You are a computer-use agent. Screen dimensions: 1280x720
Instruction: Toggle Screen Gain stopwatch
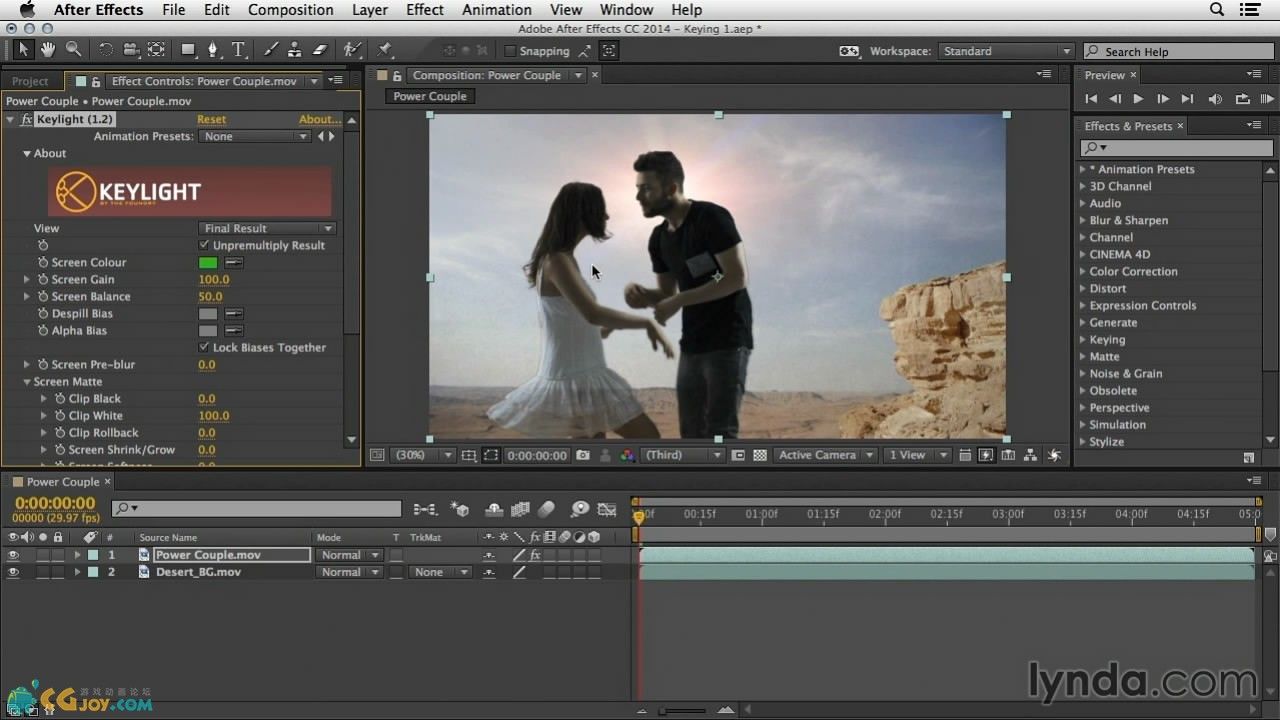(x=43, y=279)
